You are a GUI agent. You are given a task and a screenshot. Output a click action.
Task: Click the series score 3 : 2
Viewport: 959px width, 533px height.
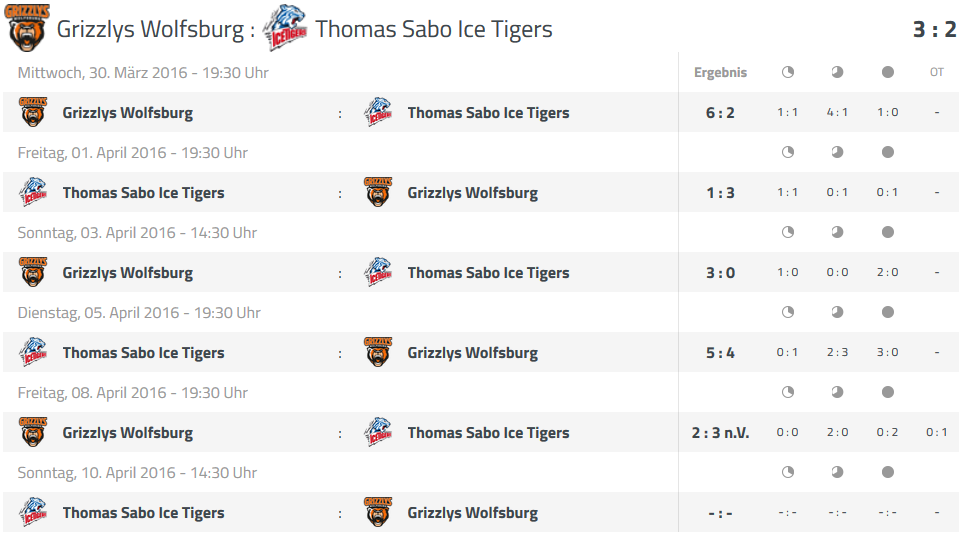pyautogui.click(x=934, y=29)
